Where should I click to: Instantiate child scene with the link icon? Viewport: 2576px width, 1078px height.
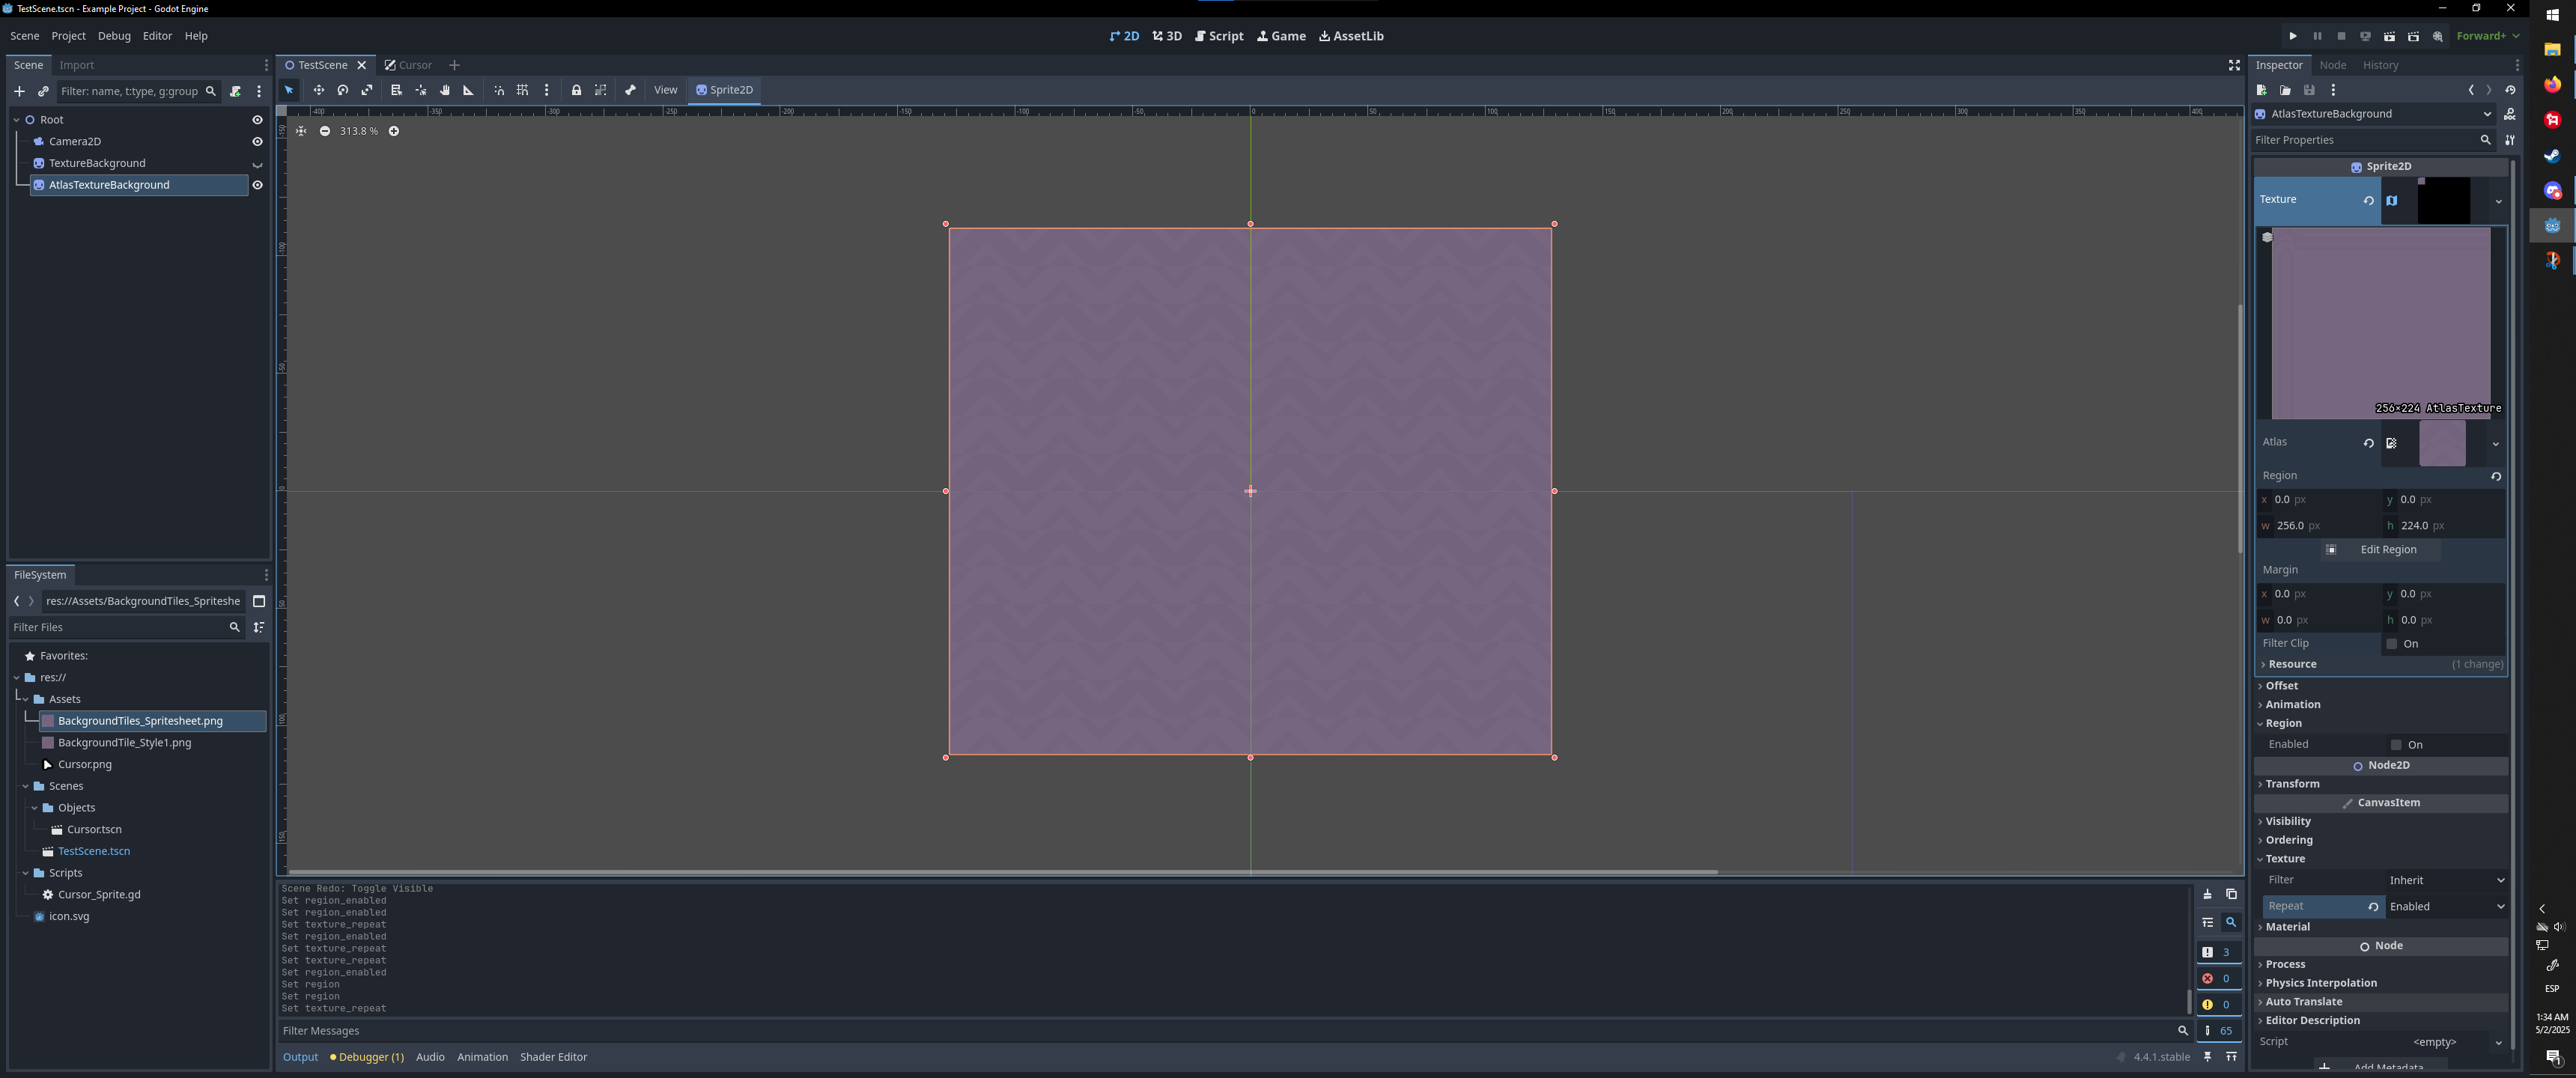tap(43, 91)
